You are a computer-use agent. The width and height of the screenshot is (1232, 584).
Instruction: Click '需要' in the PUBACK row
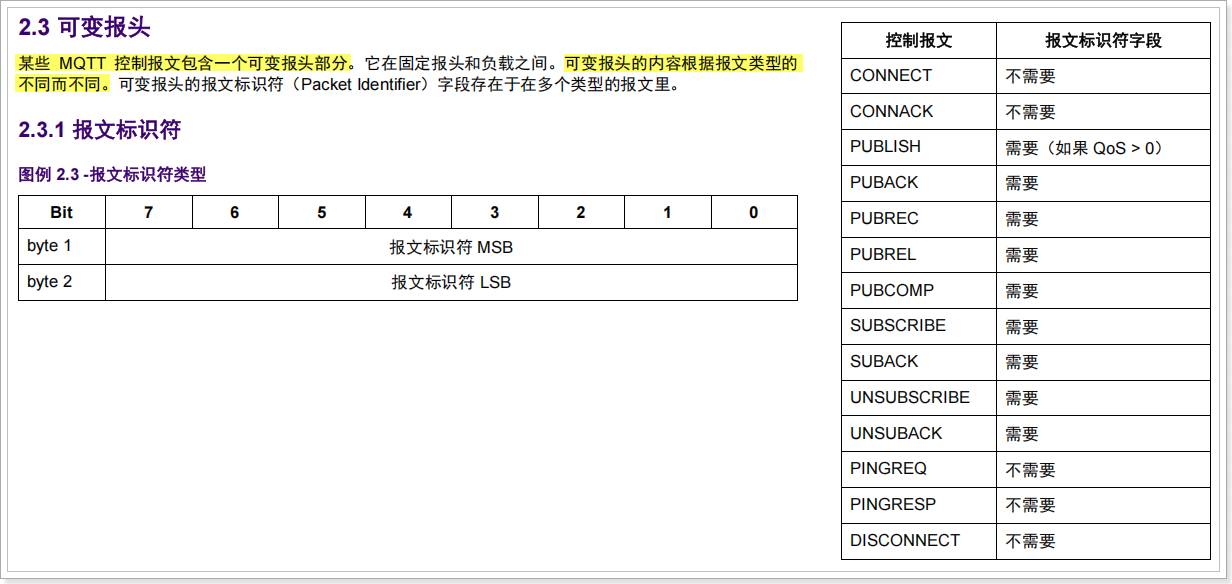(x=1022, y=184)
